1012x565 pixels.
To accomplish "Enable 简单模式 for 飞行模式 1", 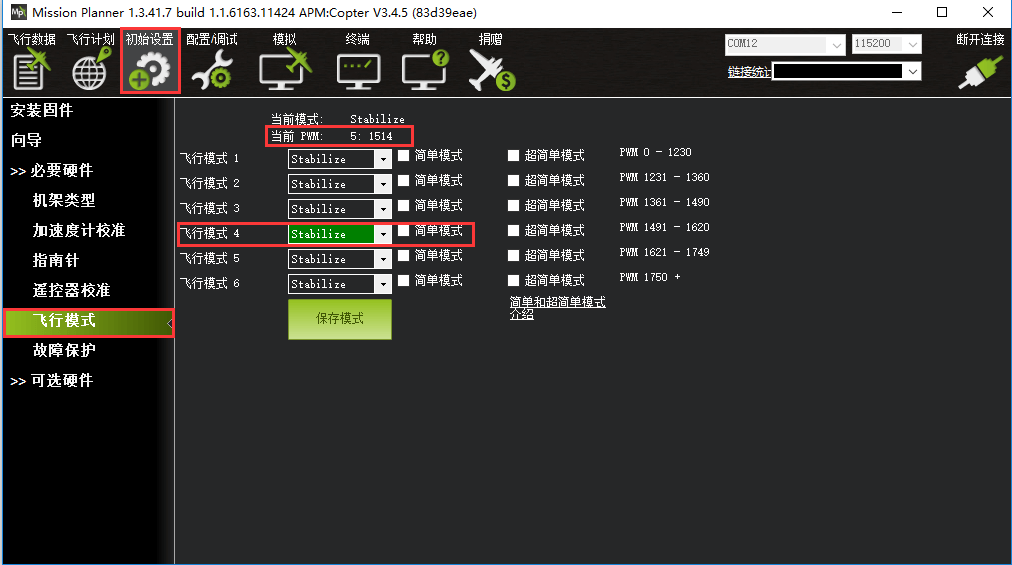I will pos(403,156).
